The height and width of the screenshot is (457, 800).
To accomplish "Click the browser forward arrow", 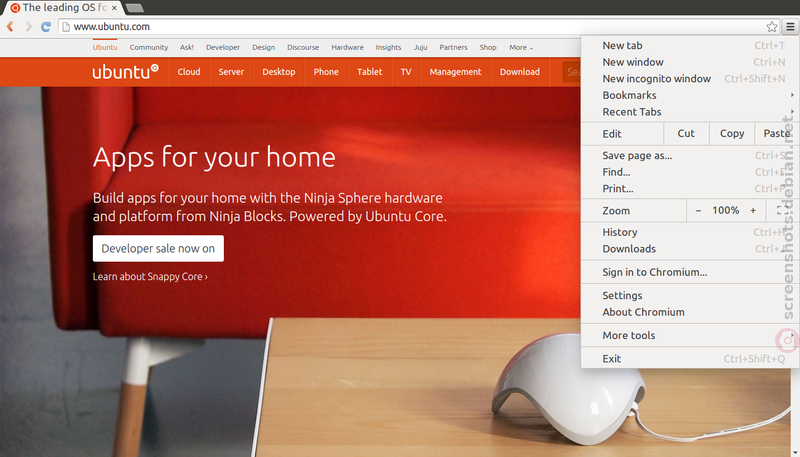I will coord(28,27).
